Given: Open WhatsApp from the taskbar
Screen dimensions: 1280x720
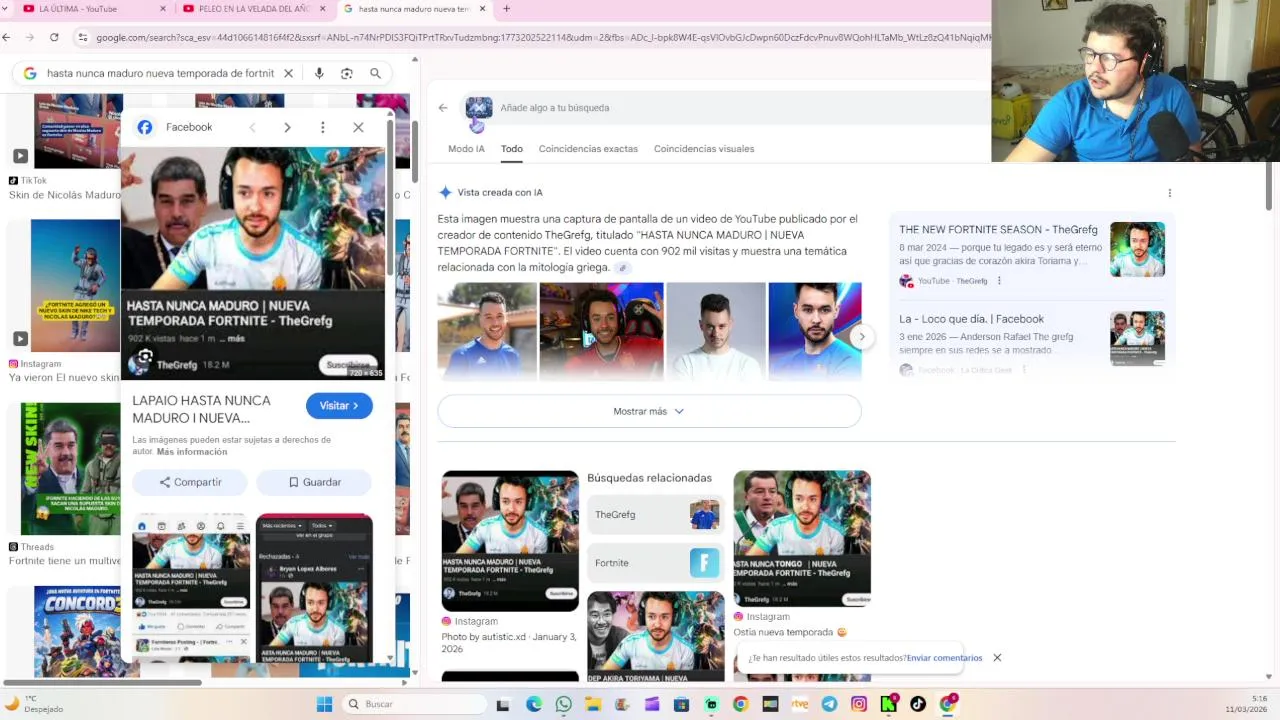Looking at the screenshot, I should click(563, 704).
